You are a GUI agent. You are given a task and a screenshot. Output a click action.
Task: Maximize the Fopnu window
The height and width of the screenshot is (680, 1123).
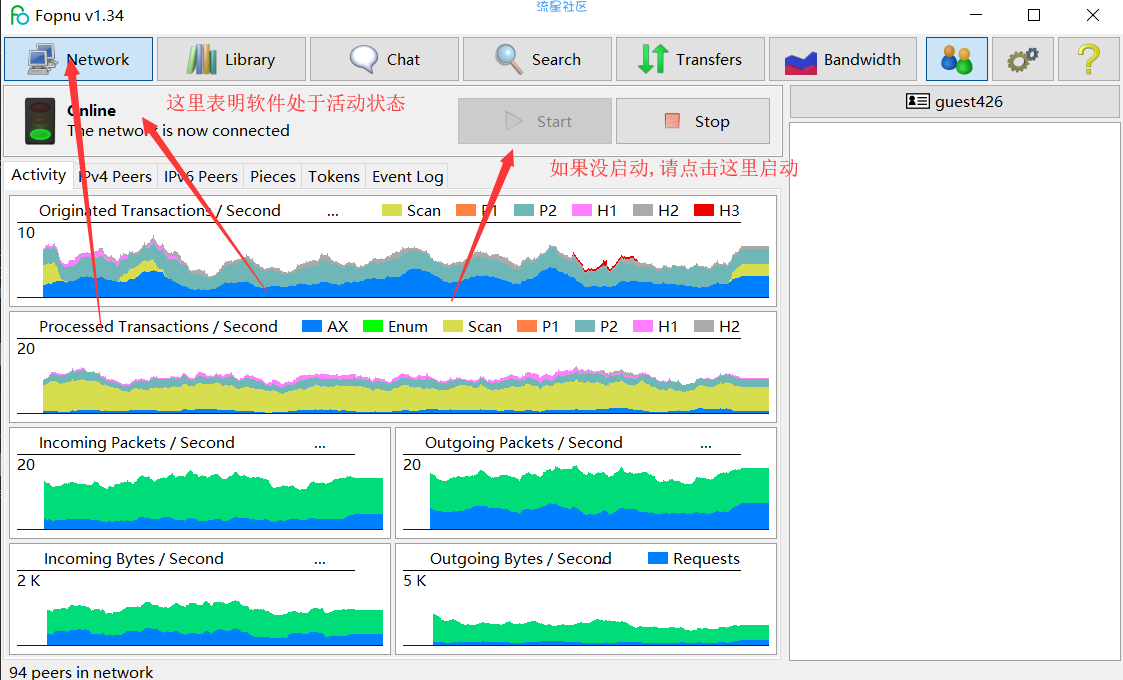1034,15
